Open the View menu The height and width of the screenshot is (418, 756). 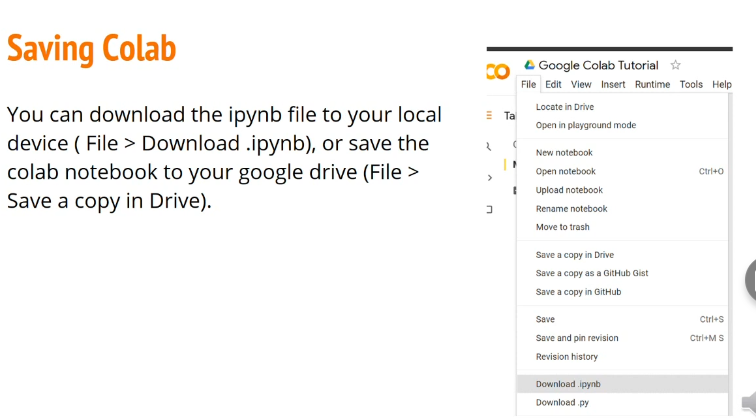(581, 84)
